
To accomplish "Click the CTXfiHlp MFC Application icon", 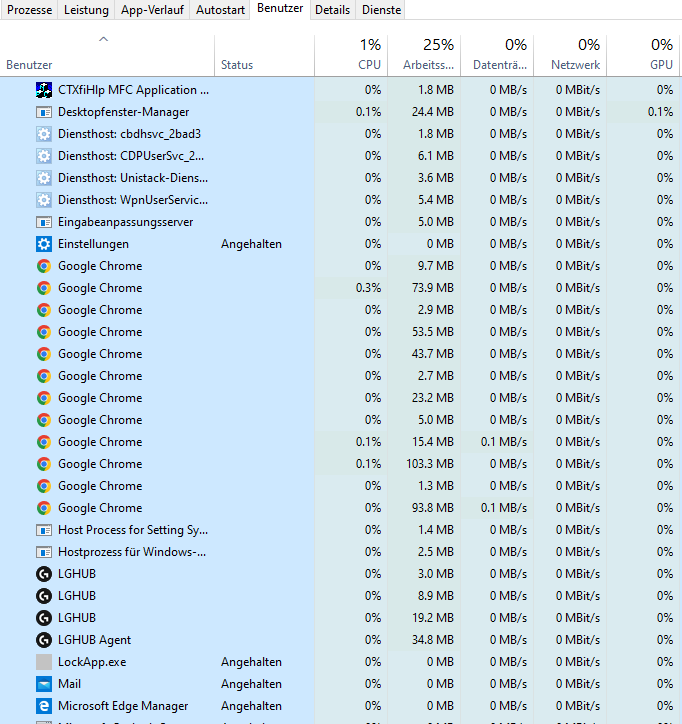I will pos(44,90).
